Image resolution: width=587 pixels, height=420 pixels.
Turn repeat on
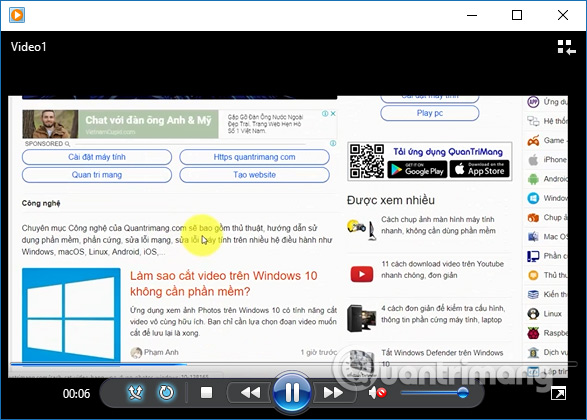(166, 393)
